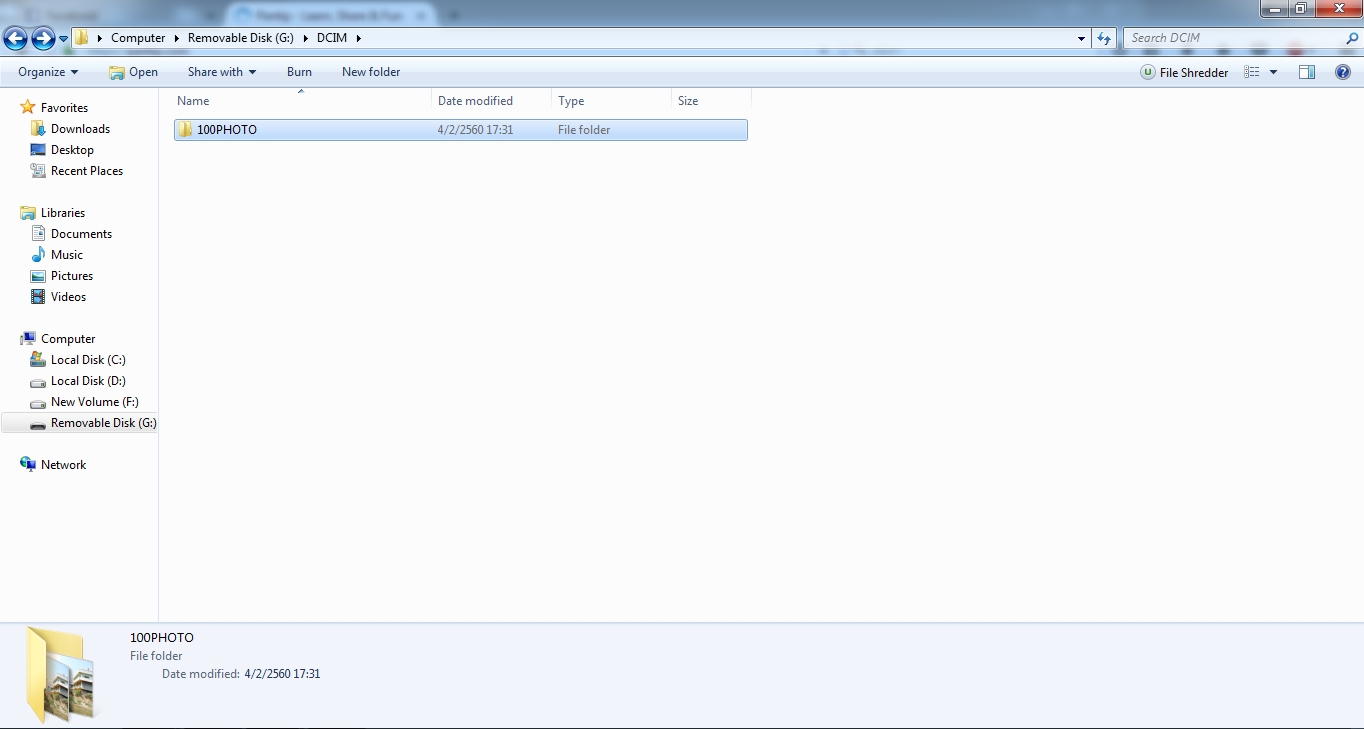Open Network in the navigation pane

[63, 465]
